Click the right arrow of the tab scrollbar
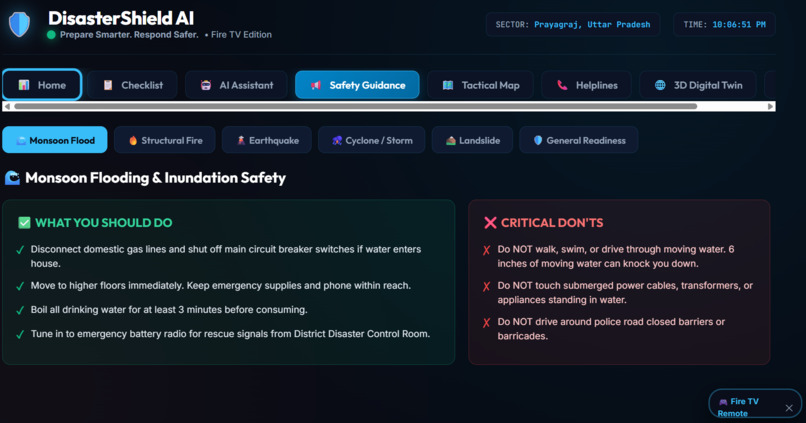 (771, 106)
